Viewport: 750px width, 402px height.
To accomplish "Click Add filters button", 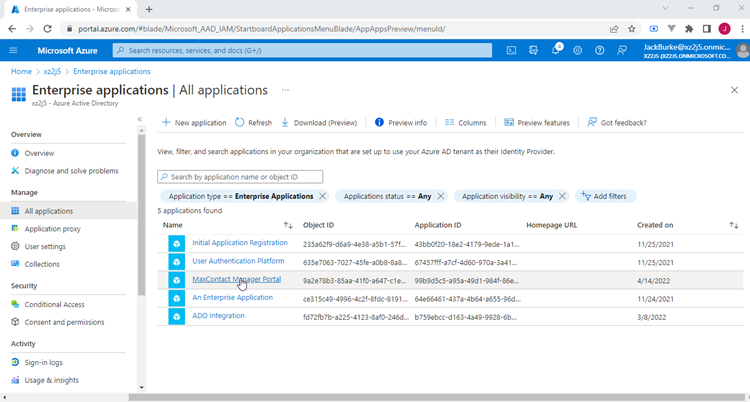I will [x=605, y=196].
